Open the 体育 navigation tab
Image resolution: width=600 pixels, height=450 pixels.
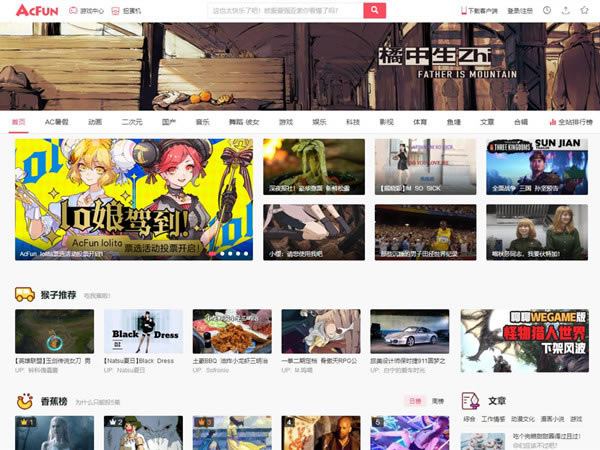[420, 122]
